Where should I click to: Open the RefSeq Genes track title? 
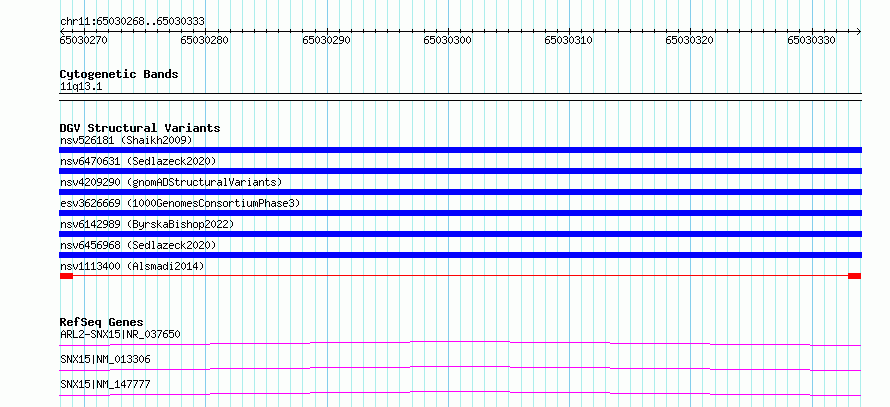pyautogui.click(x=102, y=322)
